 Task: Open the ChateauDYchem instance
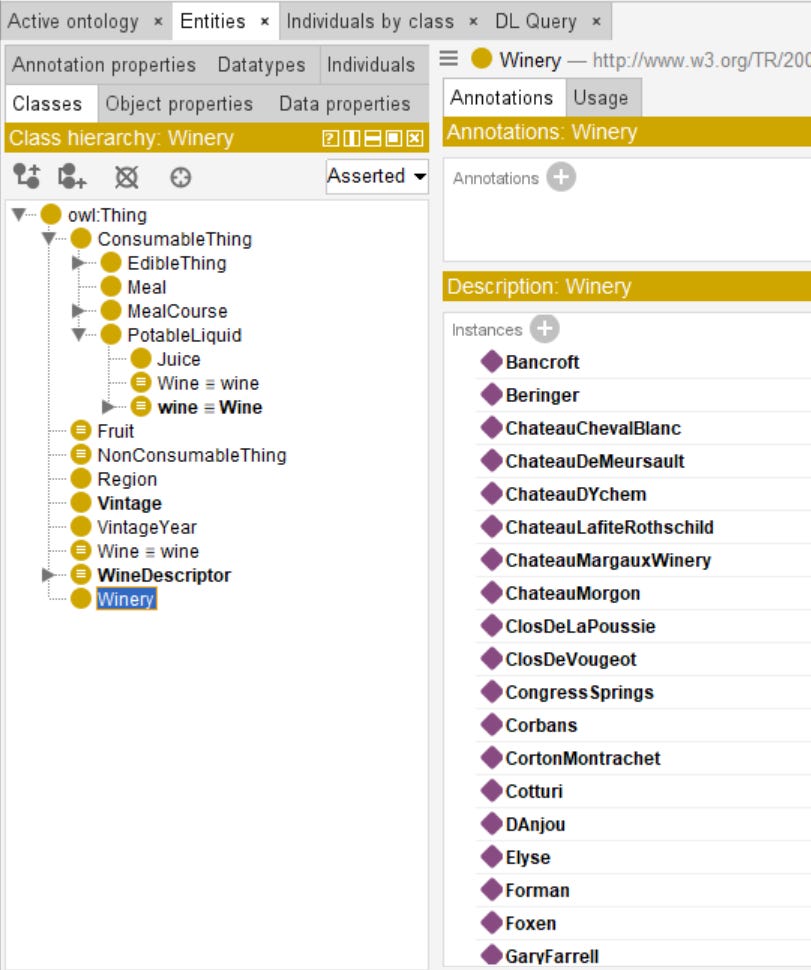(576, 494)
